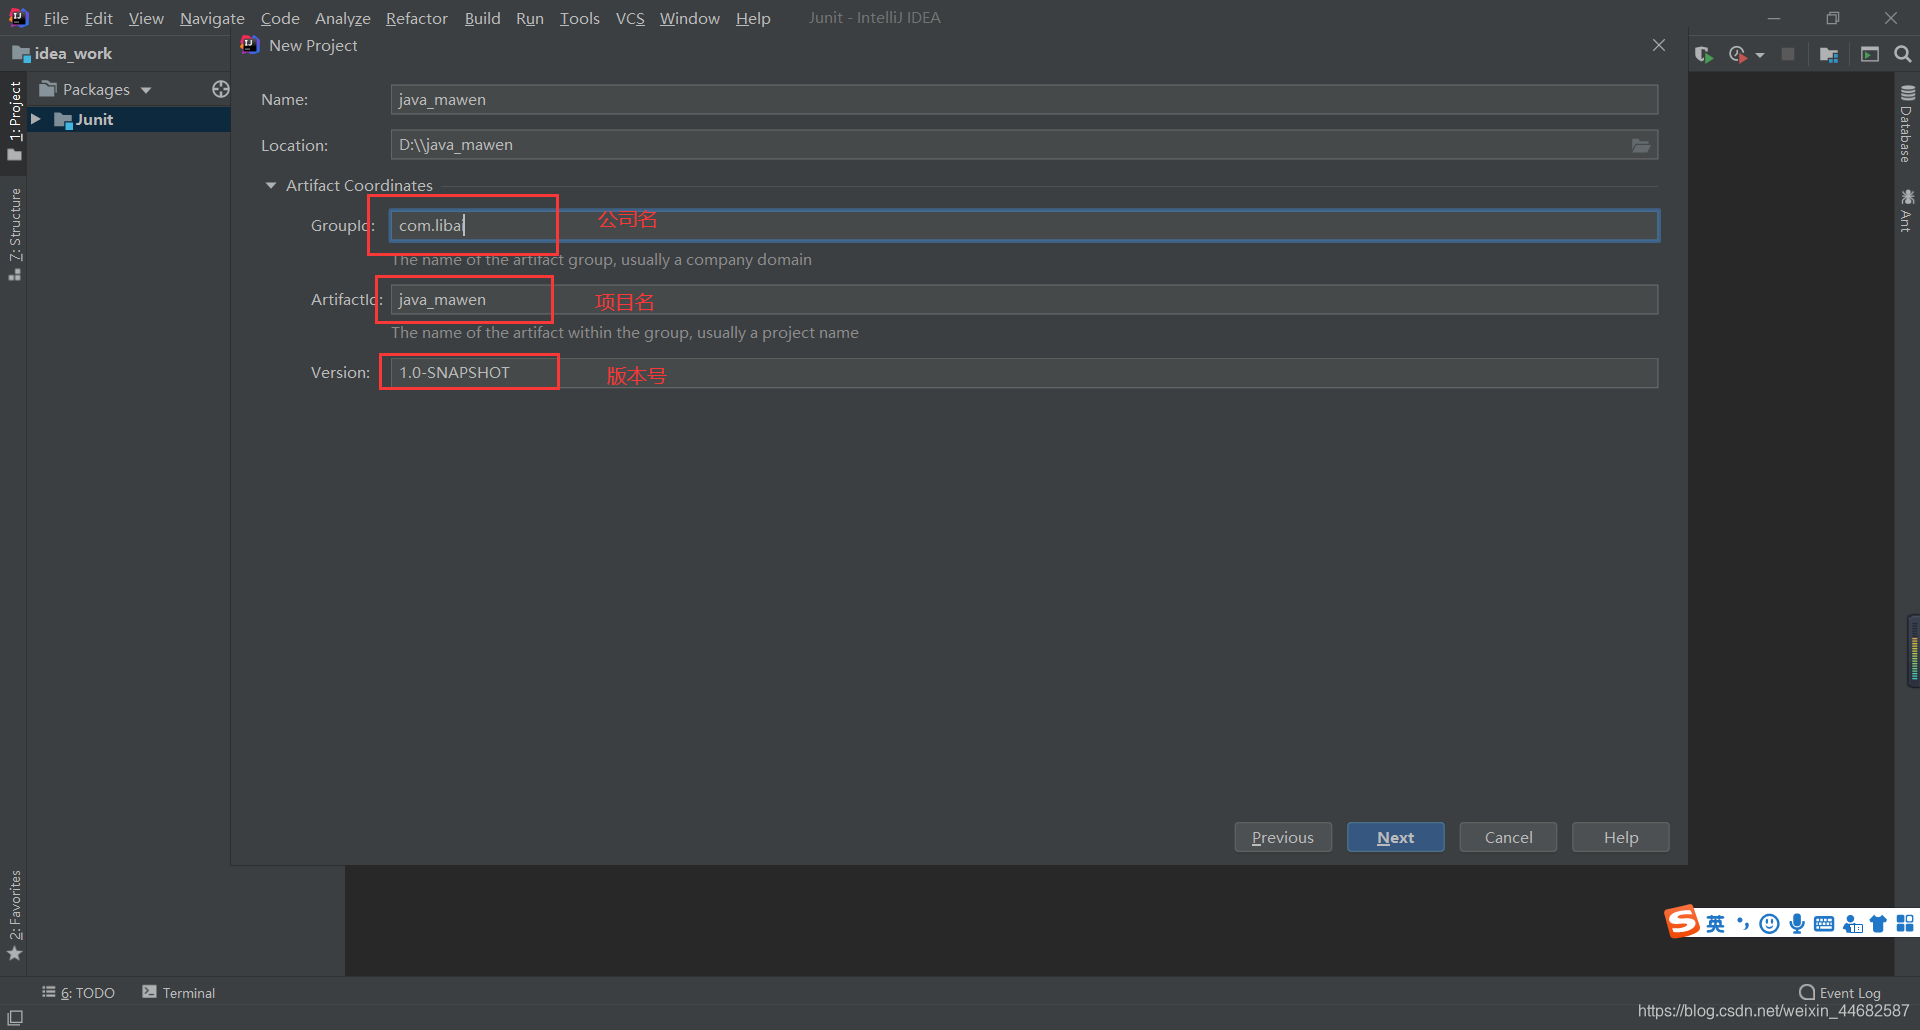Open the Edit menu

[98, 18]
